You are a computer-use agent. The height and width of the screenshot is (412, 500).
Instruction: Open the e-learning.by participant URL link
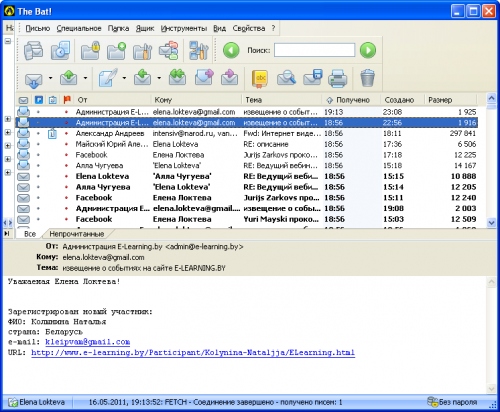[x=193, y=352]
